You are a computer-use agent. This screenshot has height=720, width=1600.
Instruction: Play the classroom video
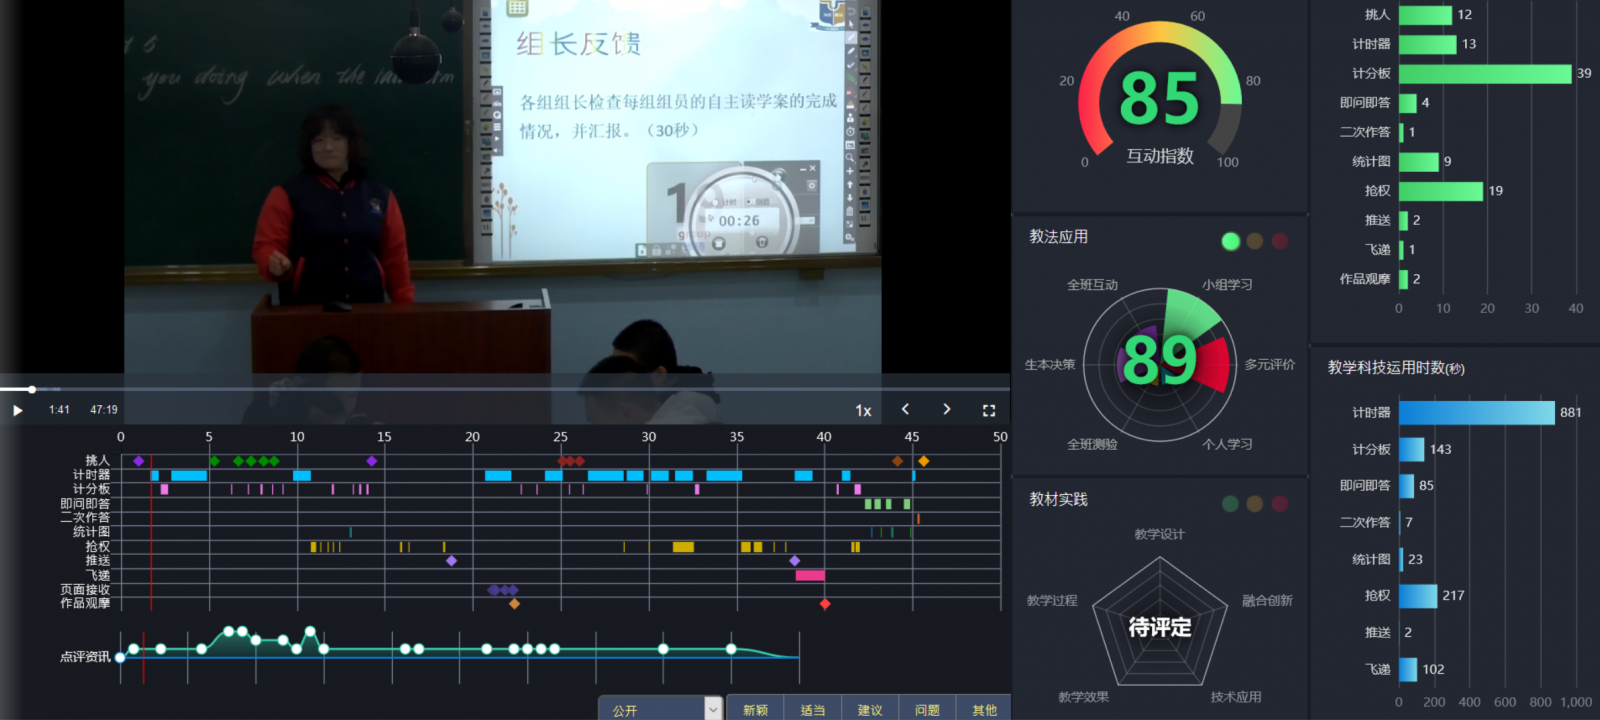point(17,410)
